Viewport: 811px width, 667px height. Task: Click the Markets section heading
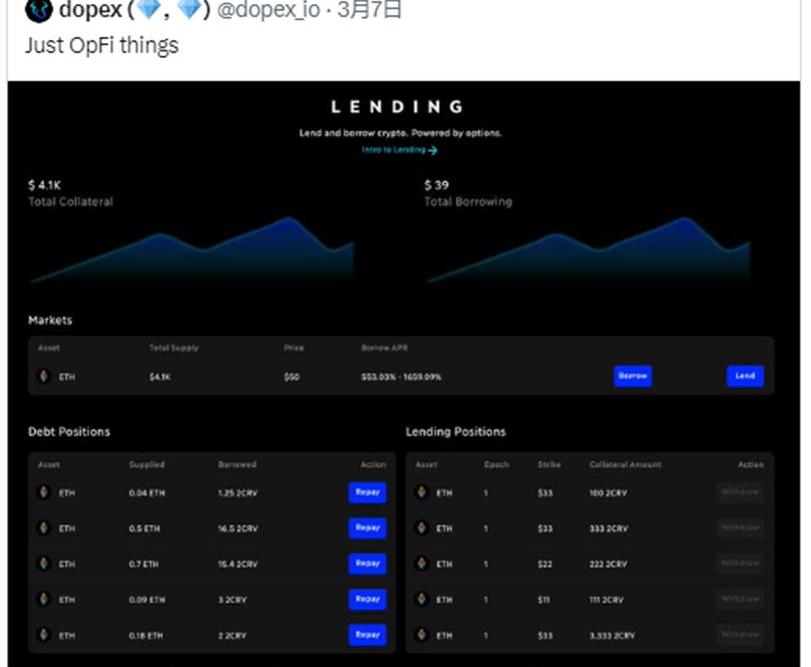tap(50, 321)
